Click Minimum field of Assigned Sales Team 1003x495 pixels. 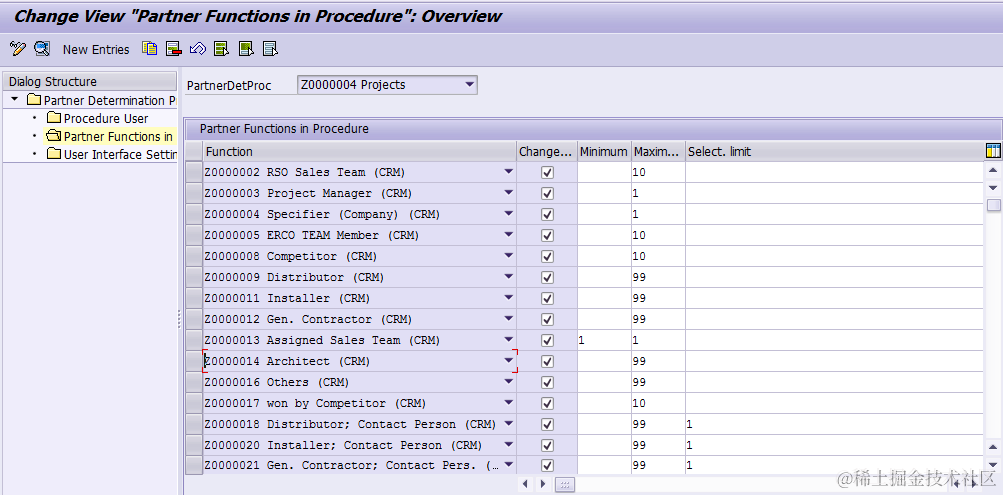(604, 340)
